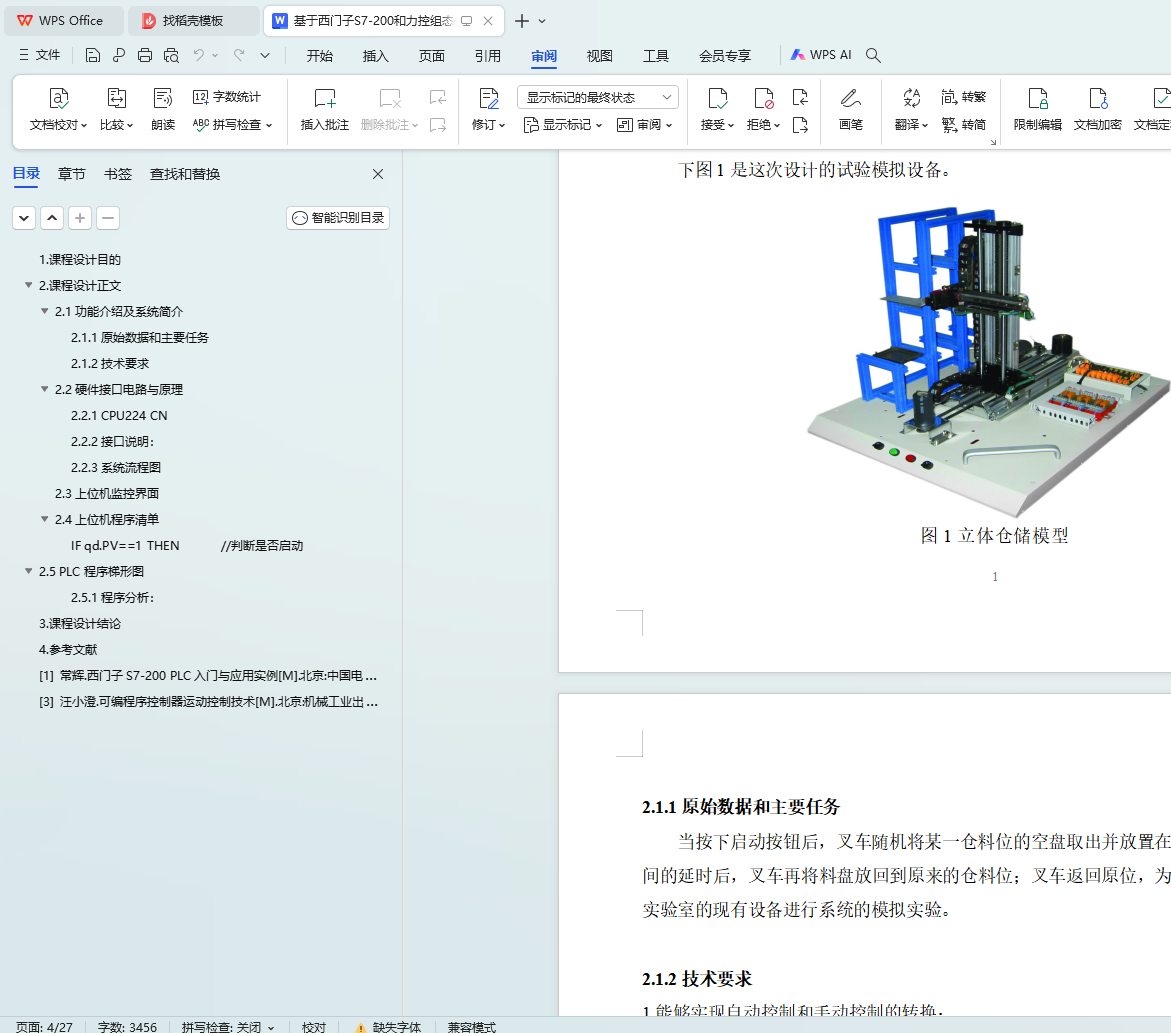Open the Review pane (审阅) dropdown
The height and width of the screenshot is (1033, 1171).
(644, 125)
